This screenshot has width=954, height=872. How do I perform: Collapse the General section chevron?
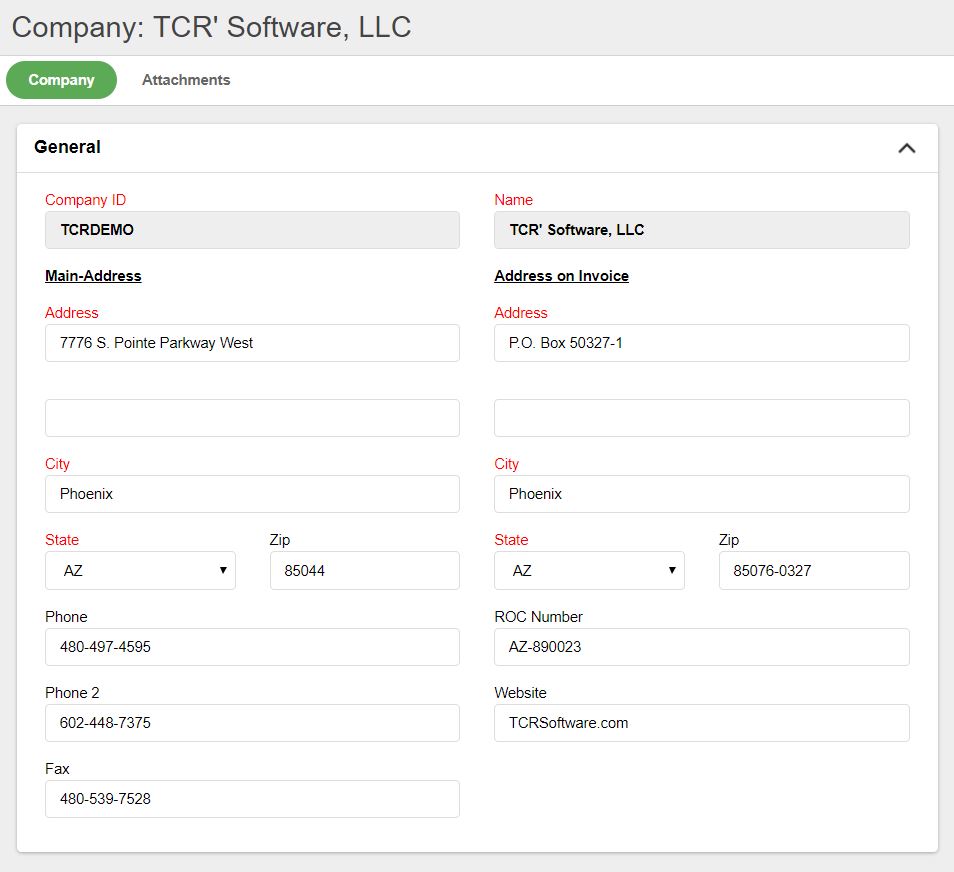tap(906, 148)
